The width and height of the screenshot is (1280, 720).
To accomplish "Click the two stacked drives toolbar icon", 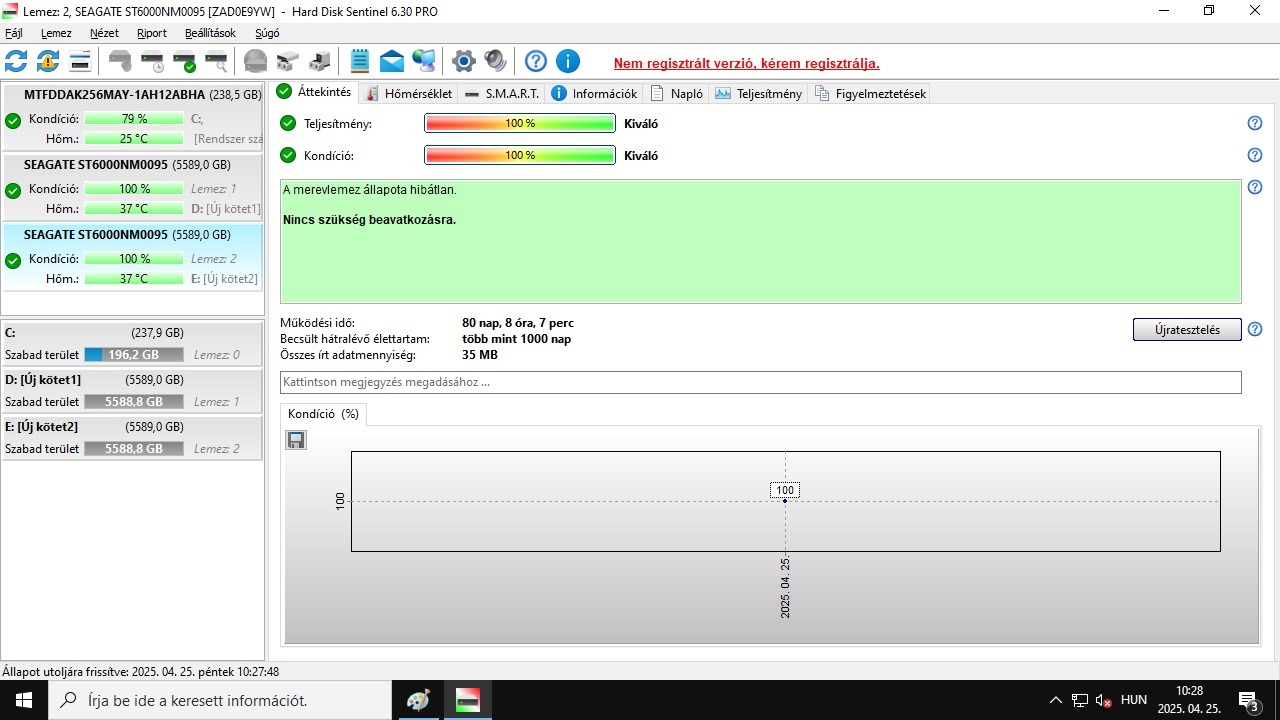I will [x=288, y=61].
